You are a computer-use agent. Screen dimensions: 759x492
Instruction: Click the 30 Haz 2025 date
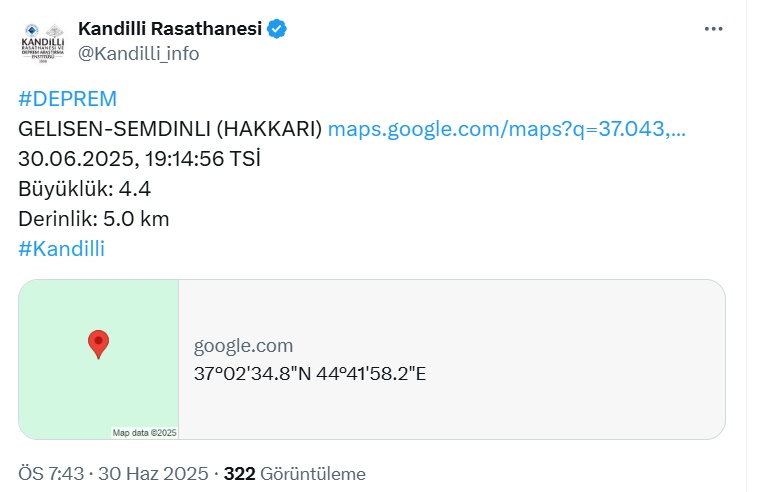(153, 474)
